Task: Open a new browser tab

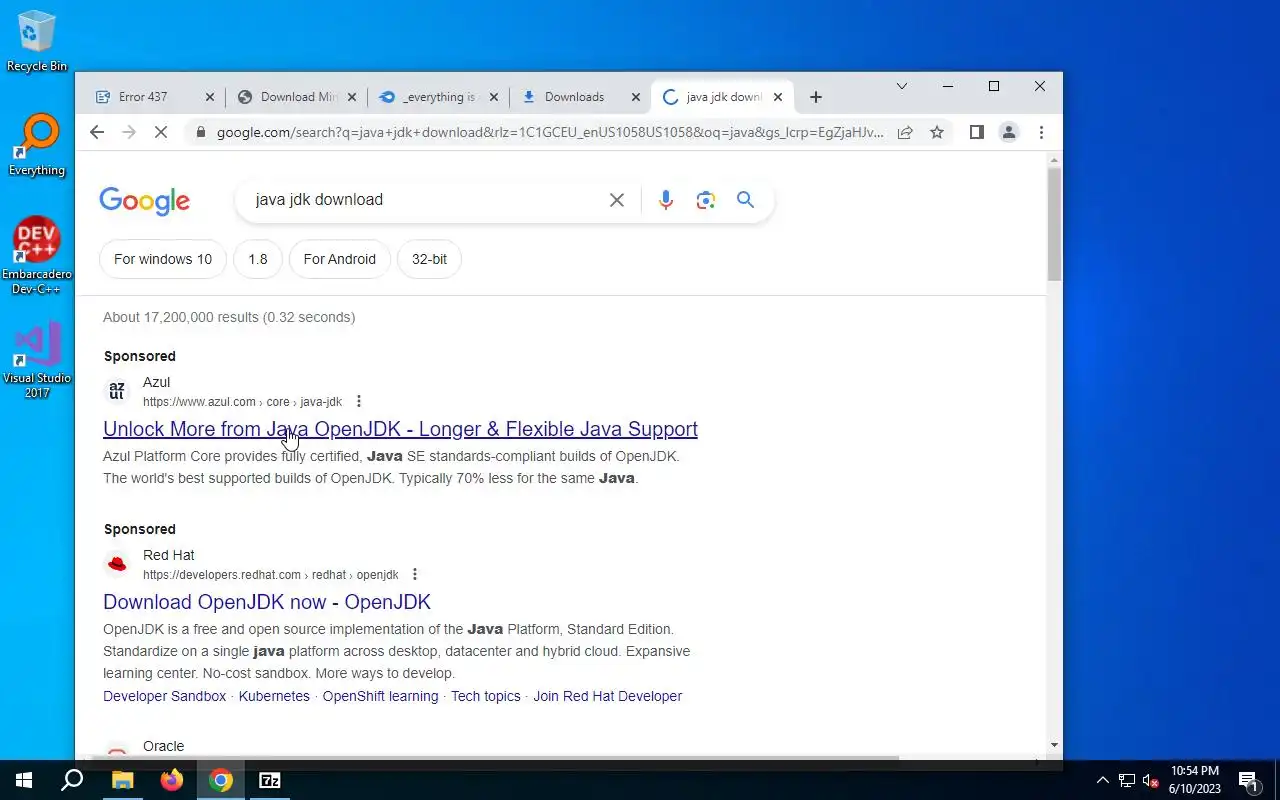Action: (x=816, y=97)
